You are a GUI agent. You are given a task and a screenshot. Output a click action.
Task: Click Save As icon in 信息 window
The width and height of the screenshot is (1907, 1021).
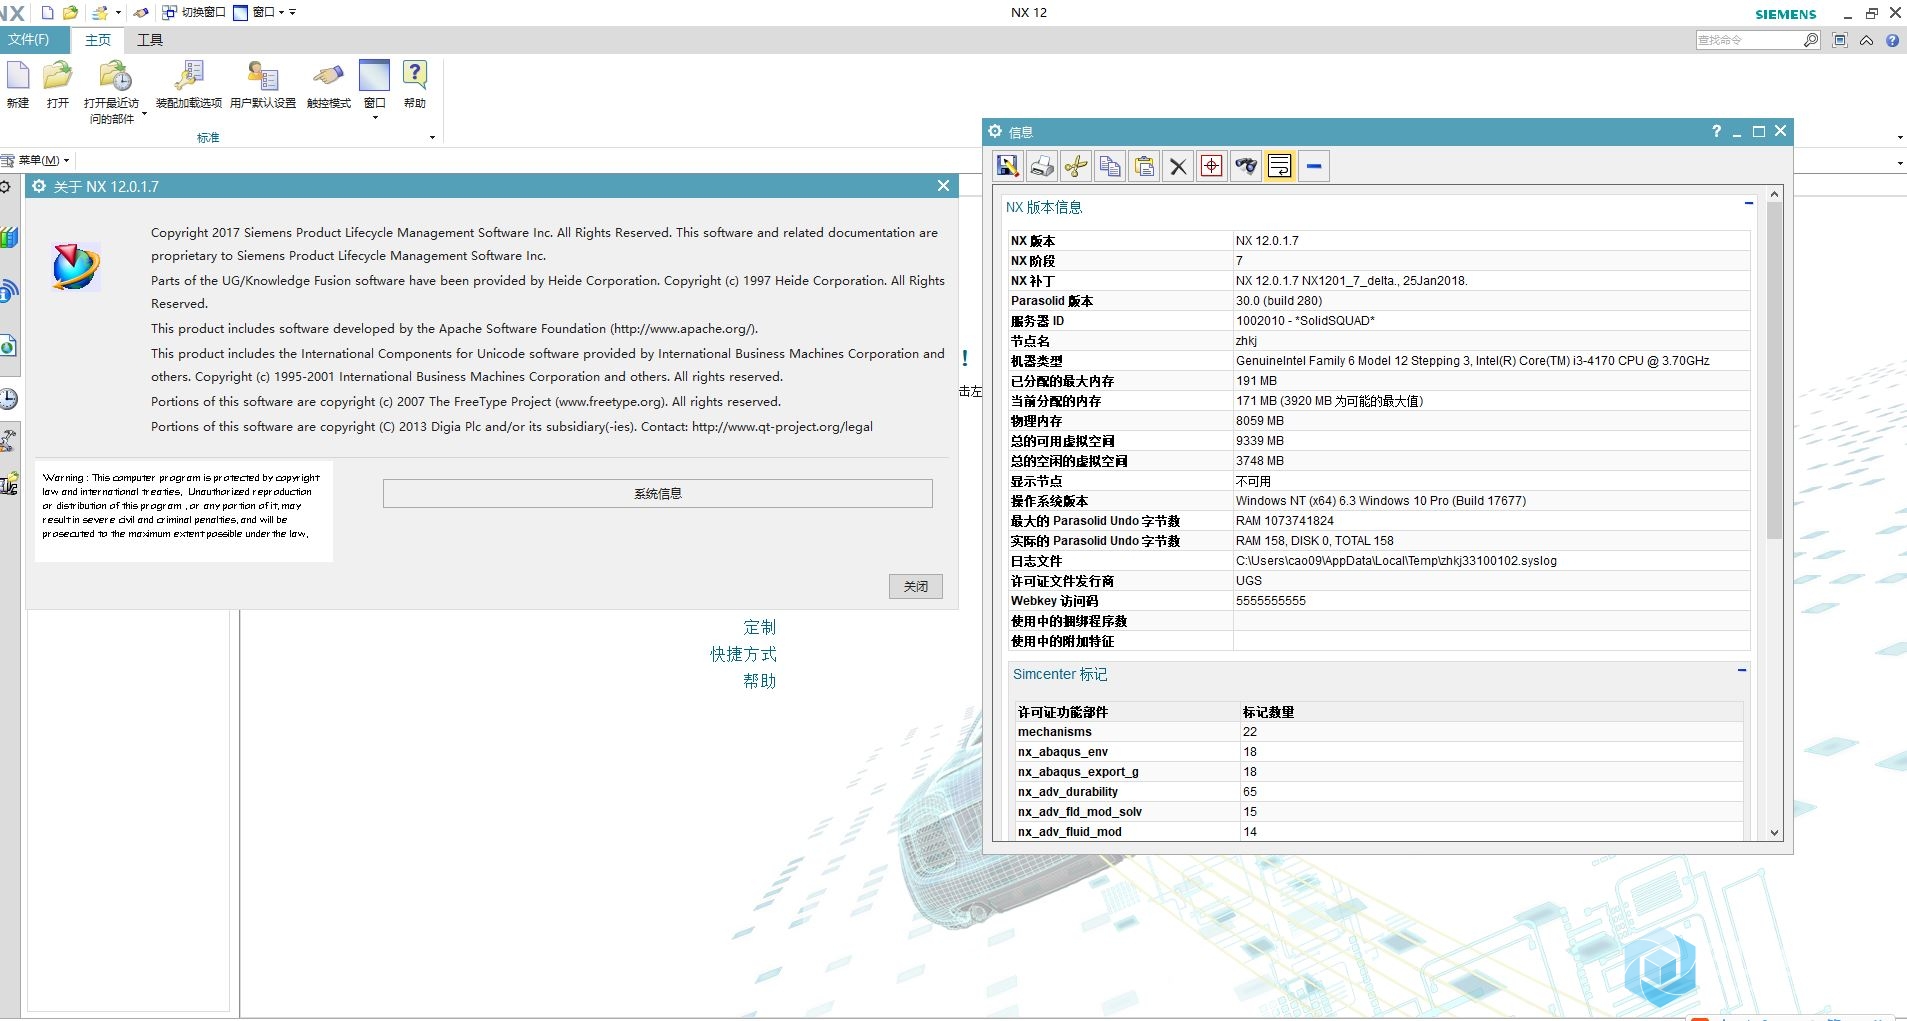point(1008,166)
